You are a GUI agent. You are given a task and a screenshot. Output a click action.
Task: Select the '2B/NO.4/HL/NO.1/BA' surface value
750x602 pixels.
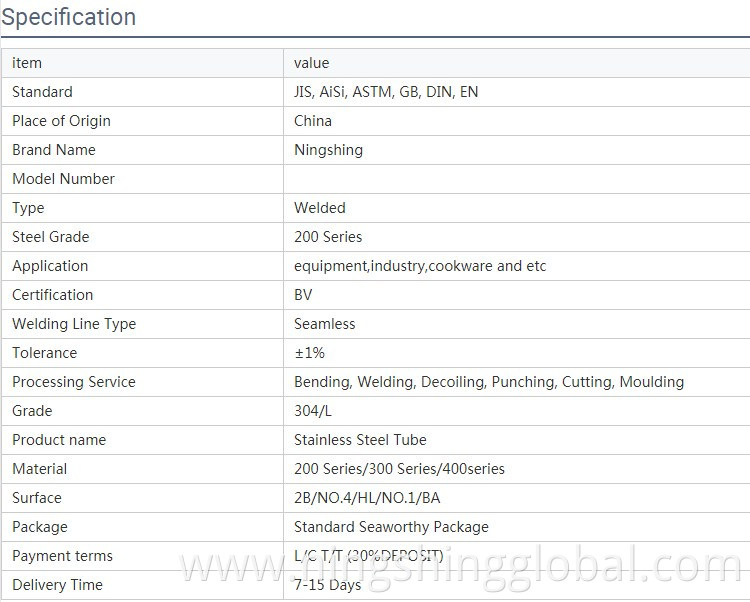tap(367, 498)
